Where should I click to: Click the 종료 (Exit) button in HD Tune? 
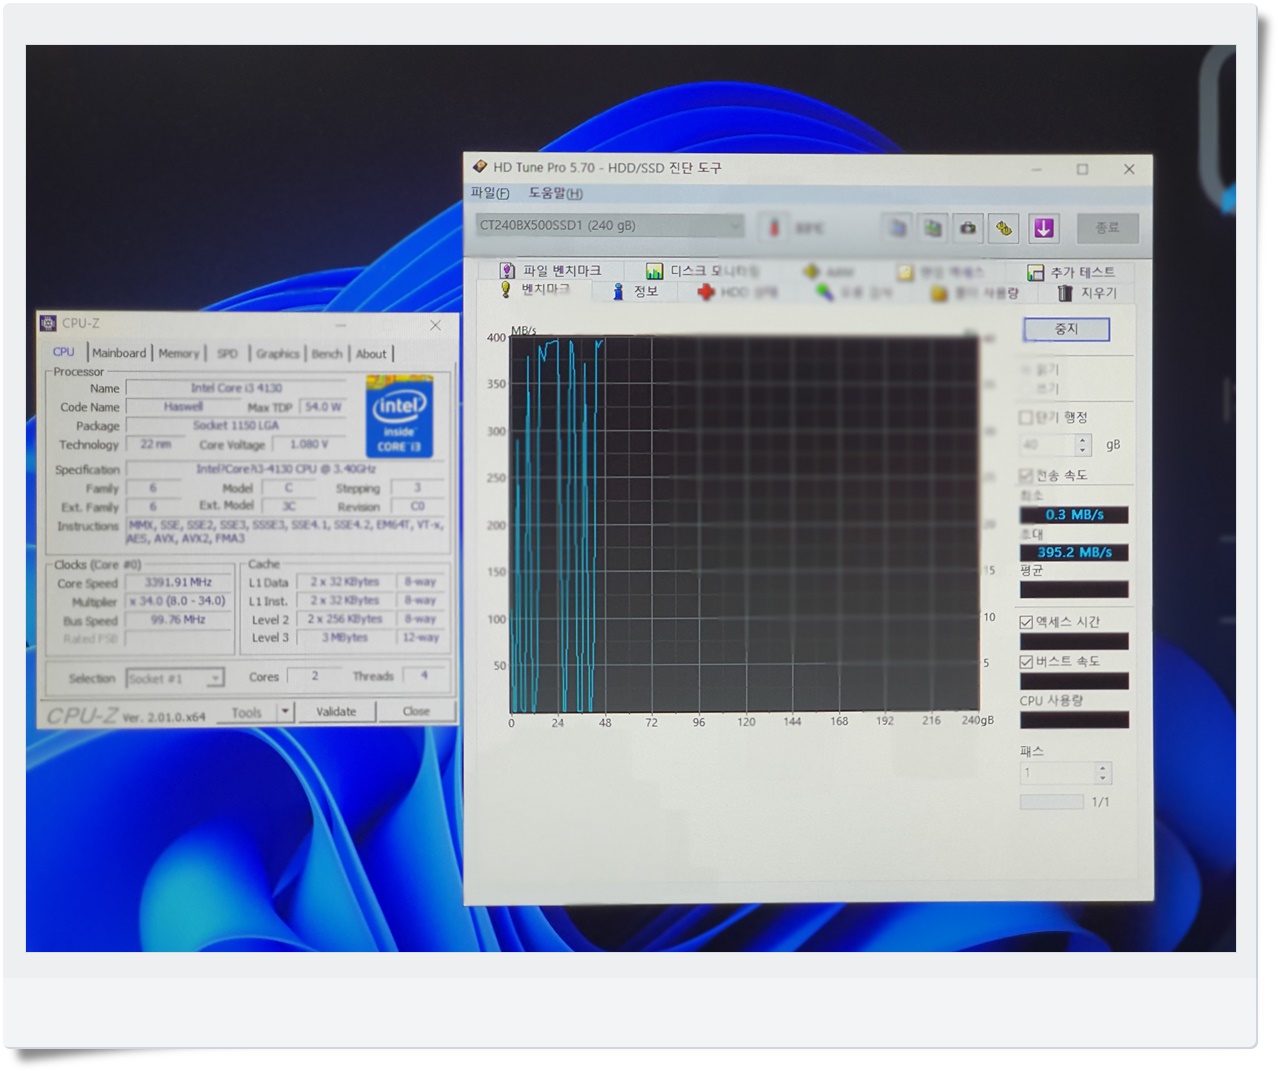point(1107,228)
